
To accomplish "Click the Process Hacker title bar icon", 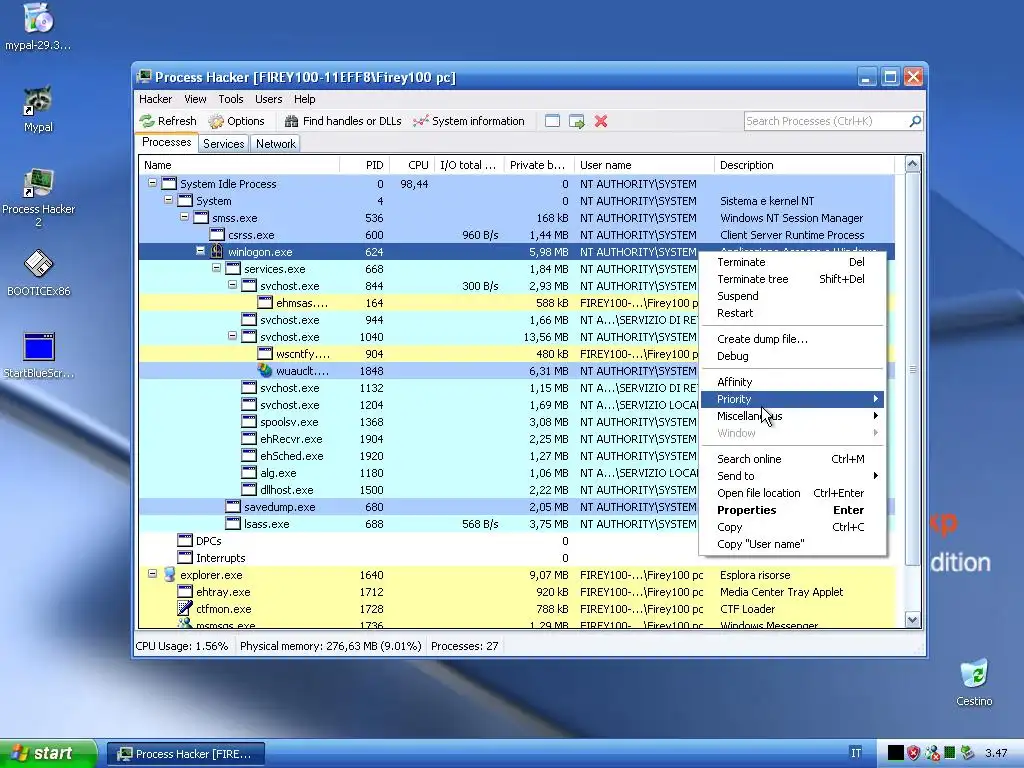I will [144, 77].
